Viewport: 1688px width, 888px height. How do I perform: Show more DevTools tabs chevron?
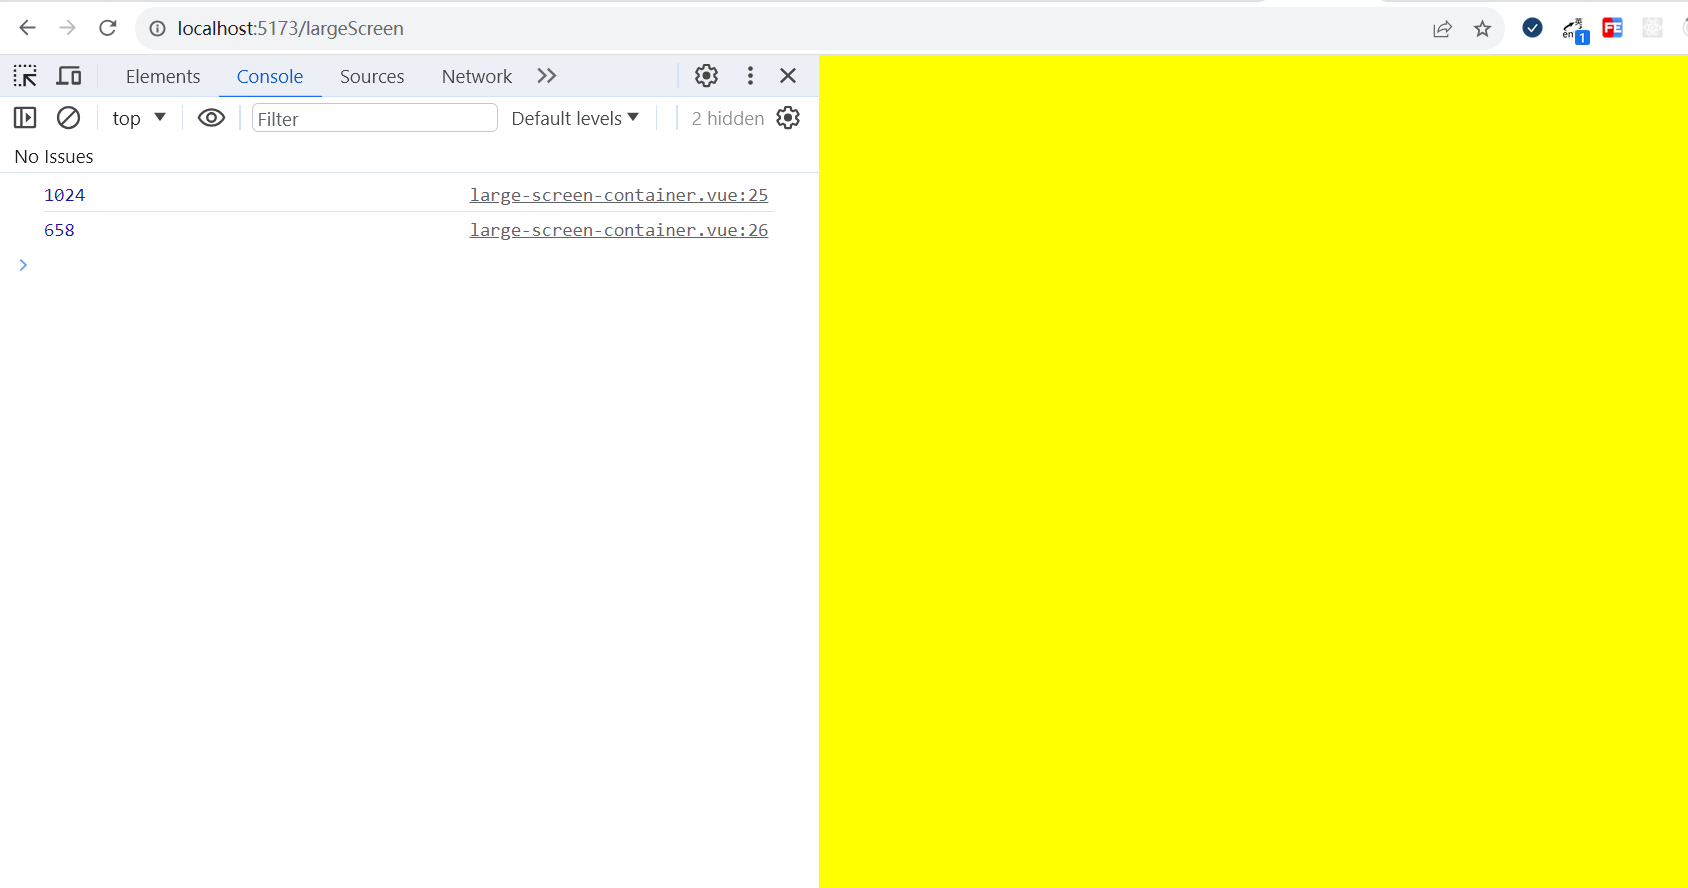pos(546,76)
